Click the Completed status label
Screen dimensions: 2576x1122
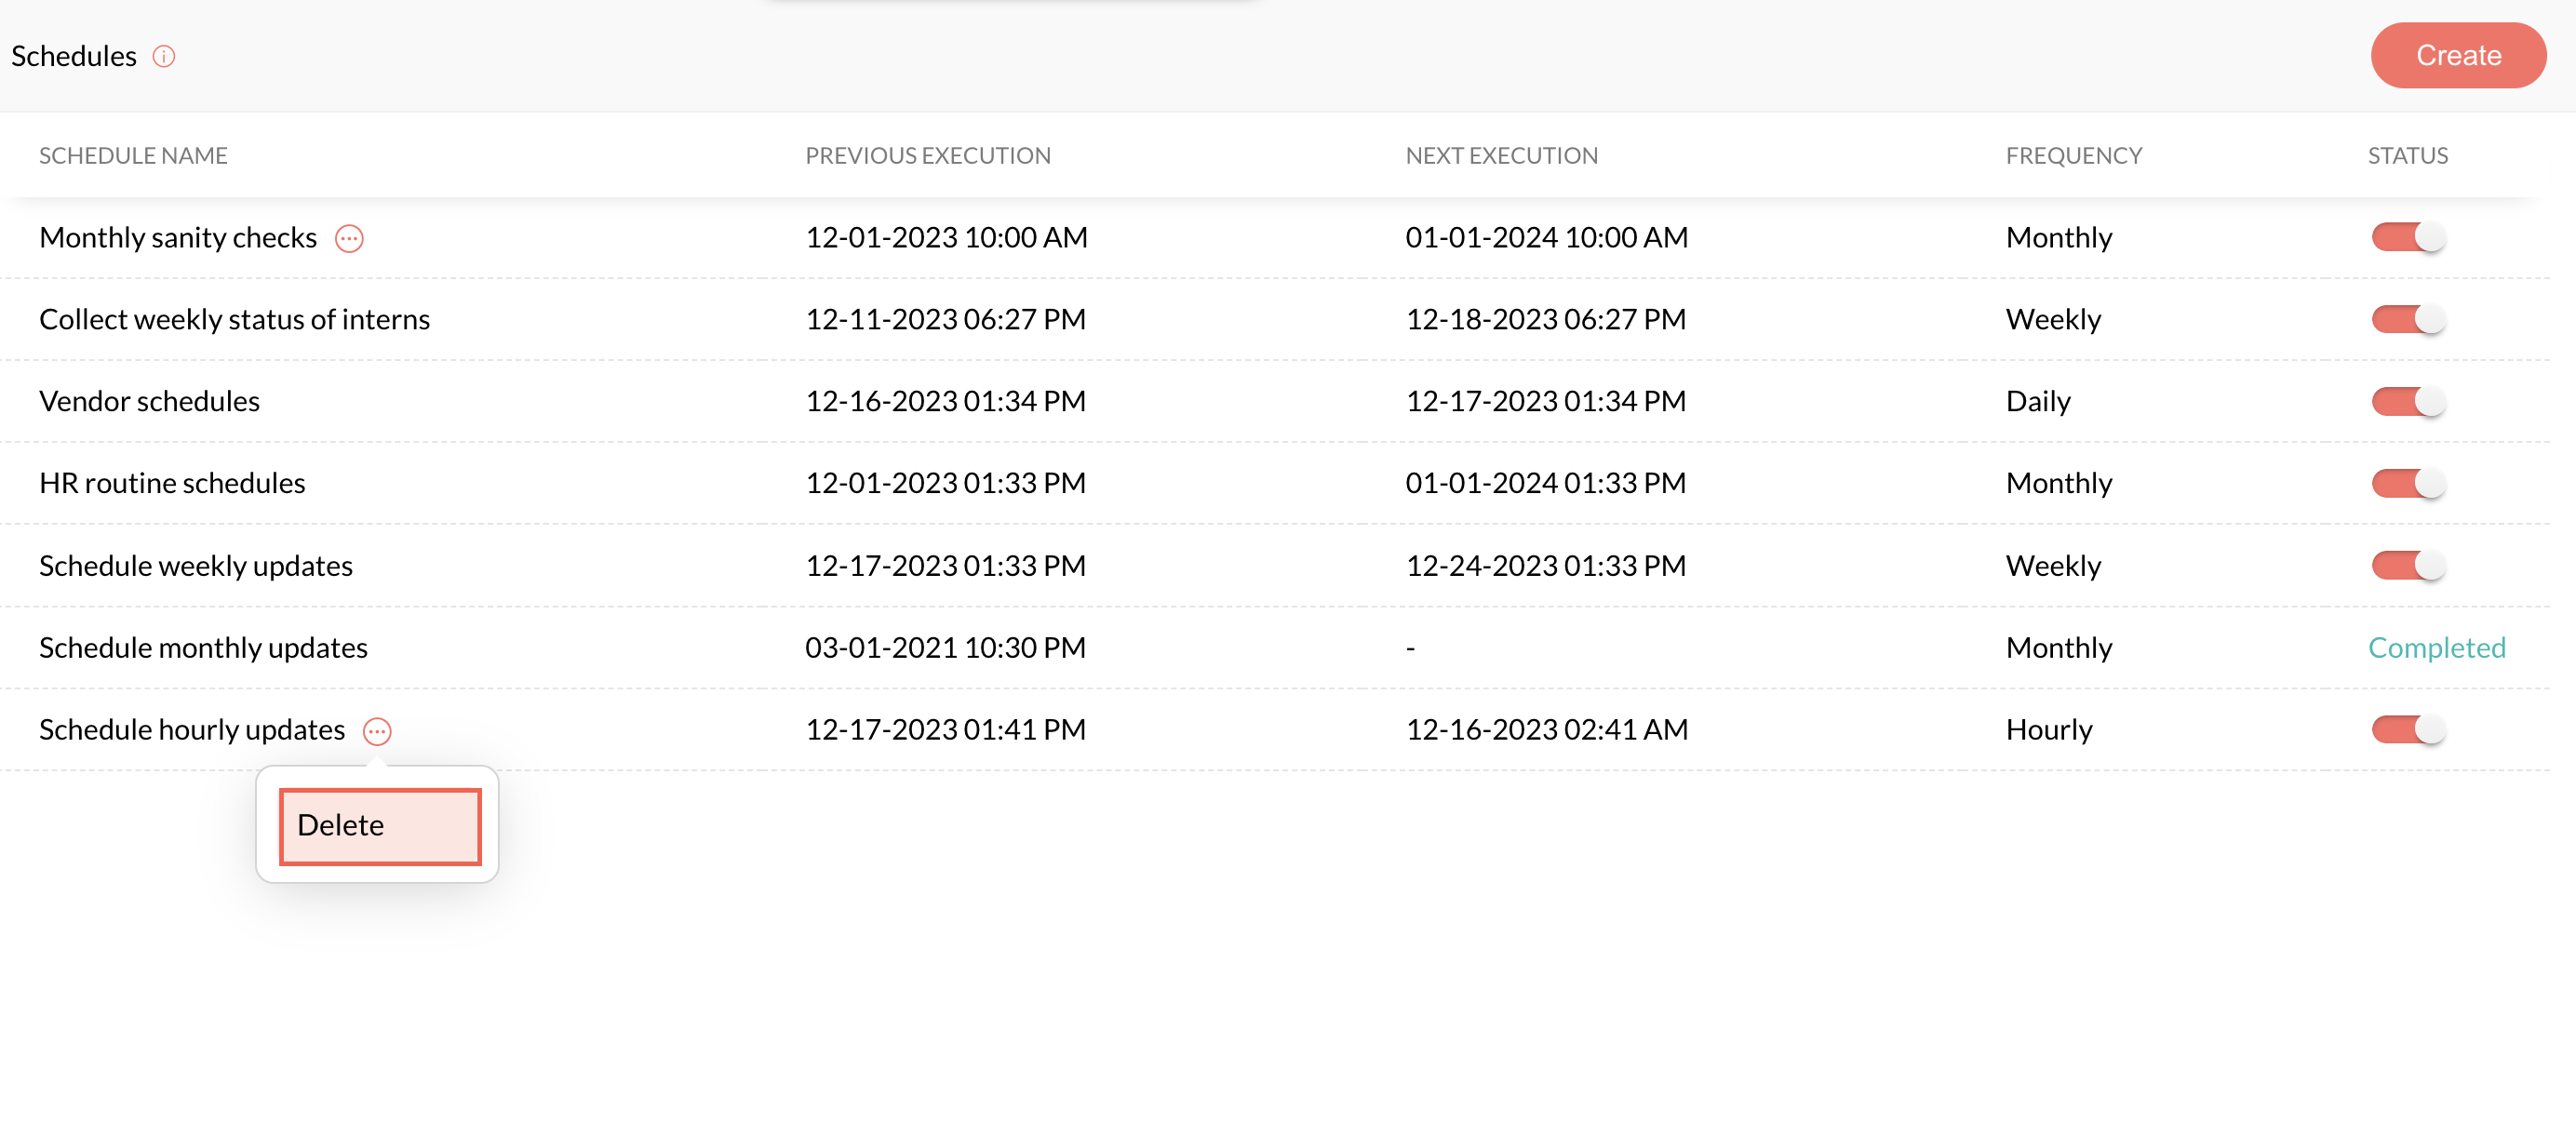point(2436,647)
